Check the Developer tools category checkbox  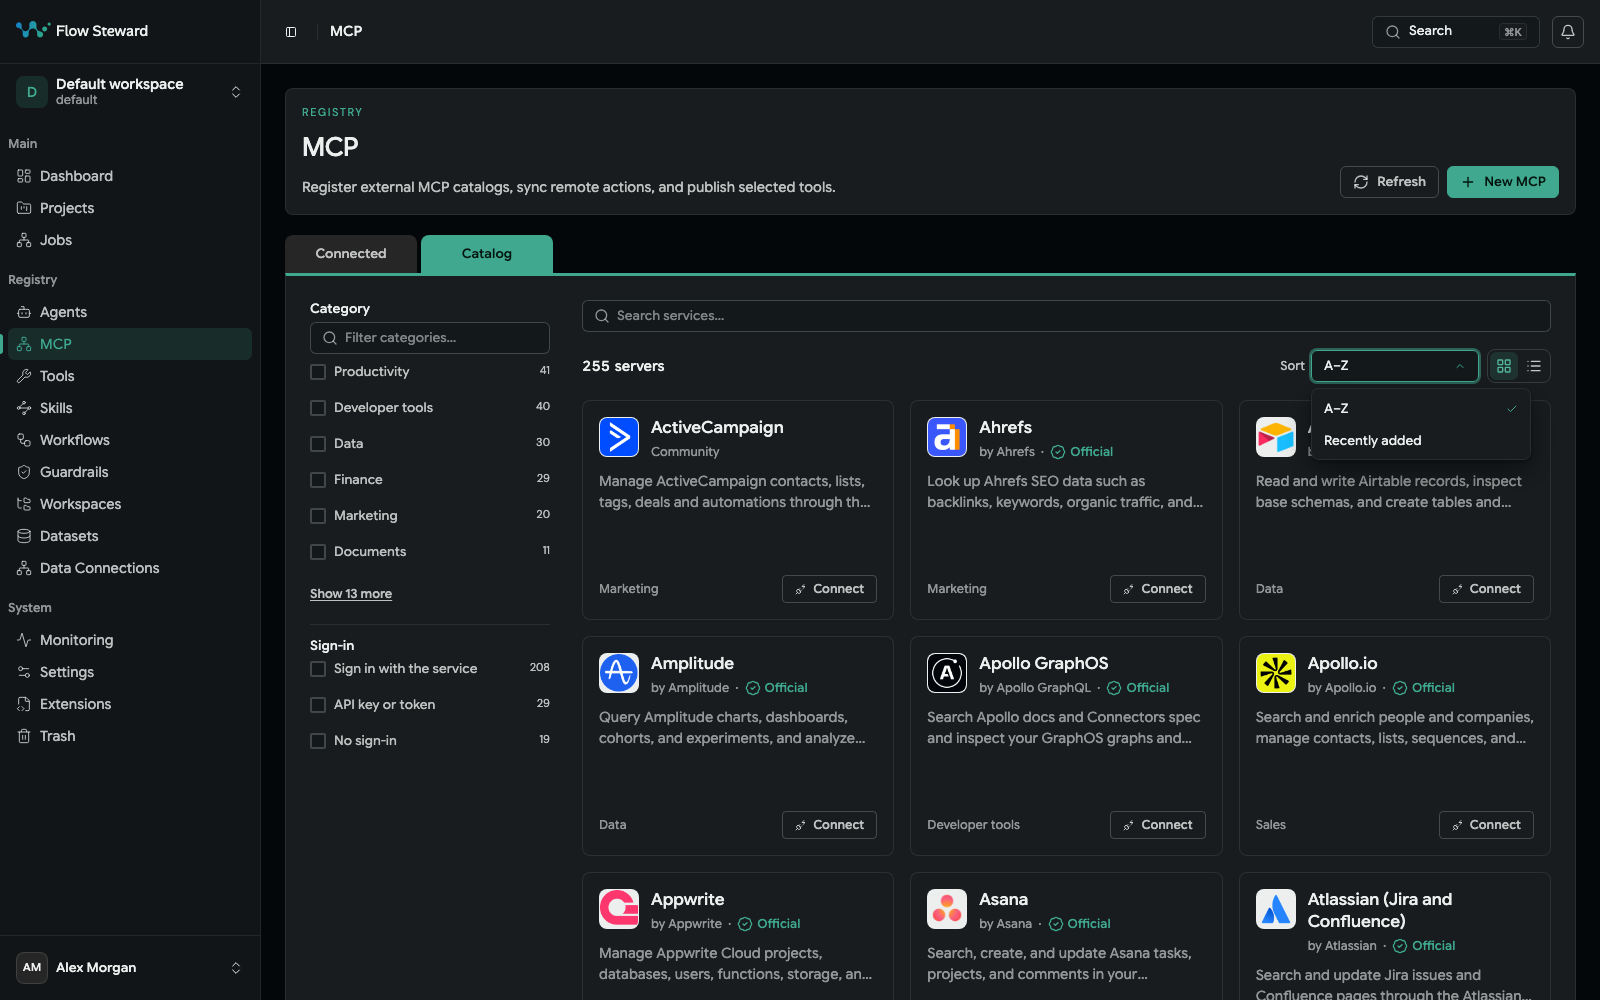[x=318, y=408]
